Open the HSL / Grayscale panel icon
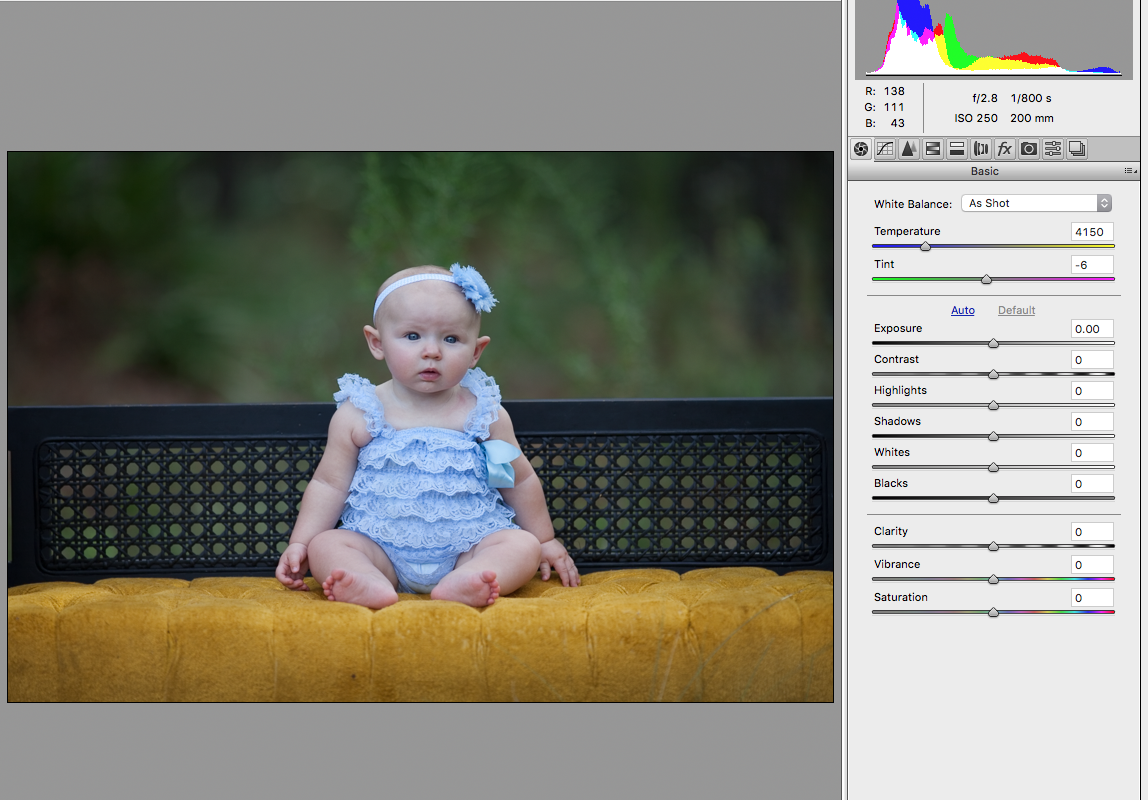The image size is (1148, 800). click(933, 149)
